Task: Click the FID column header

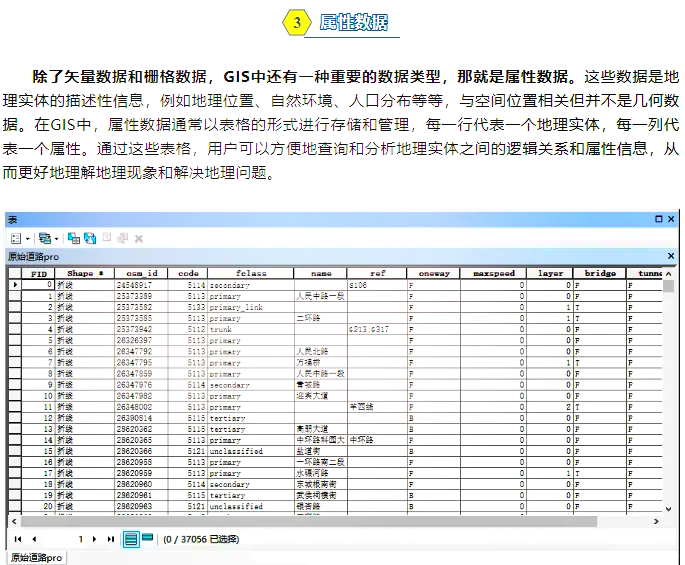Action: point(38,274)
